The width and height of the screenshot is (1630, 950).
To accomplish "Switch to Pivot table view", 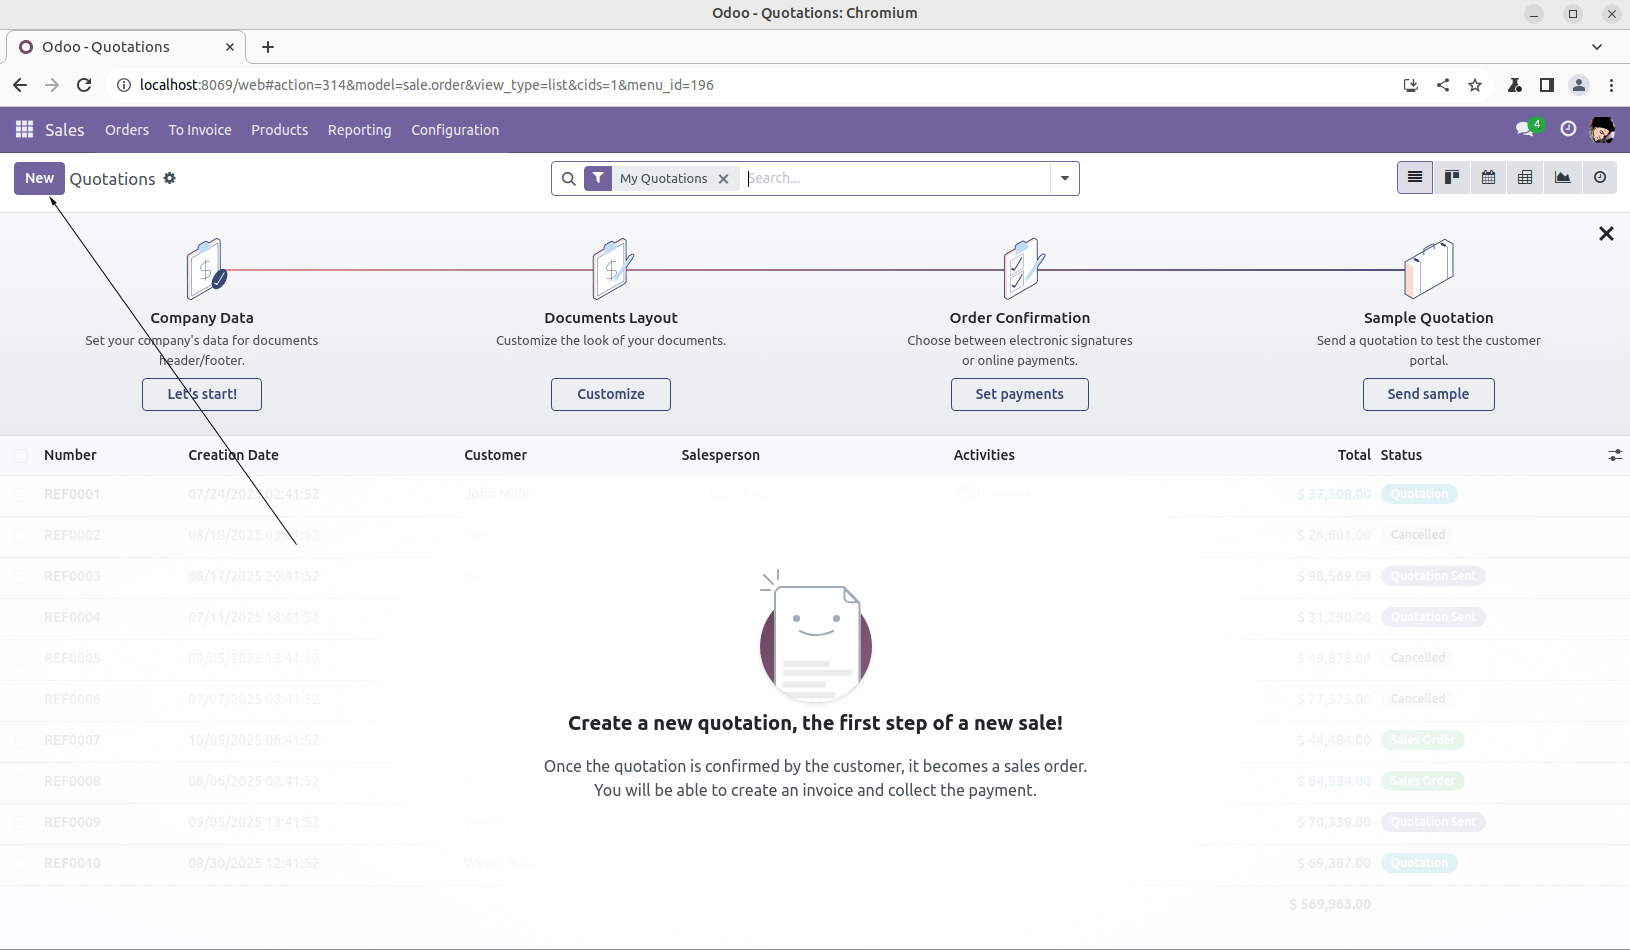I will pyautogui.click(x=1525, y=178).
